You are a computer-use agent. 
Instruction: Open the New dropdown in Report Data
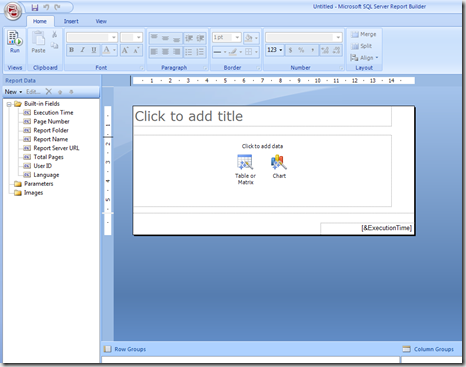click(13, 92)
